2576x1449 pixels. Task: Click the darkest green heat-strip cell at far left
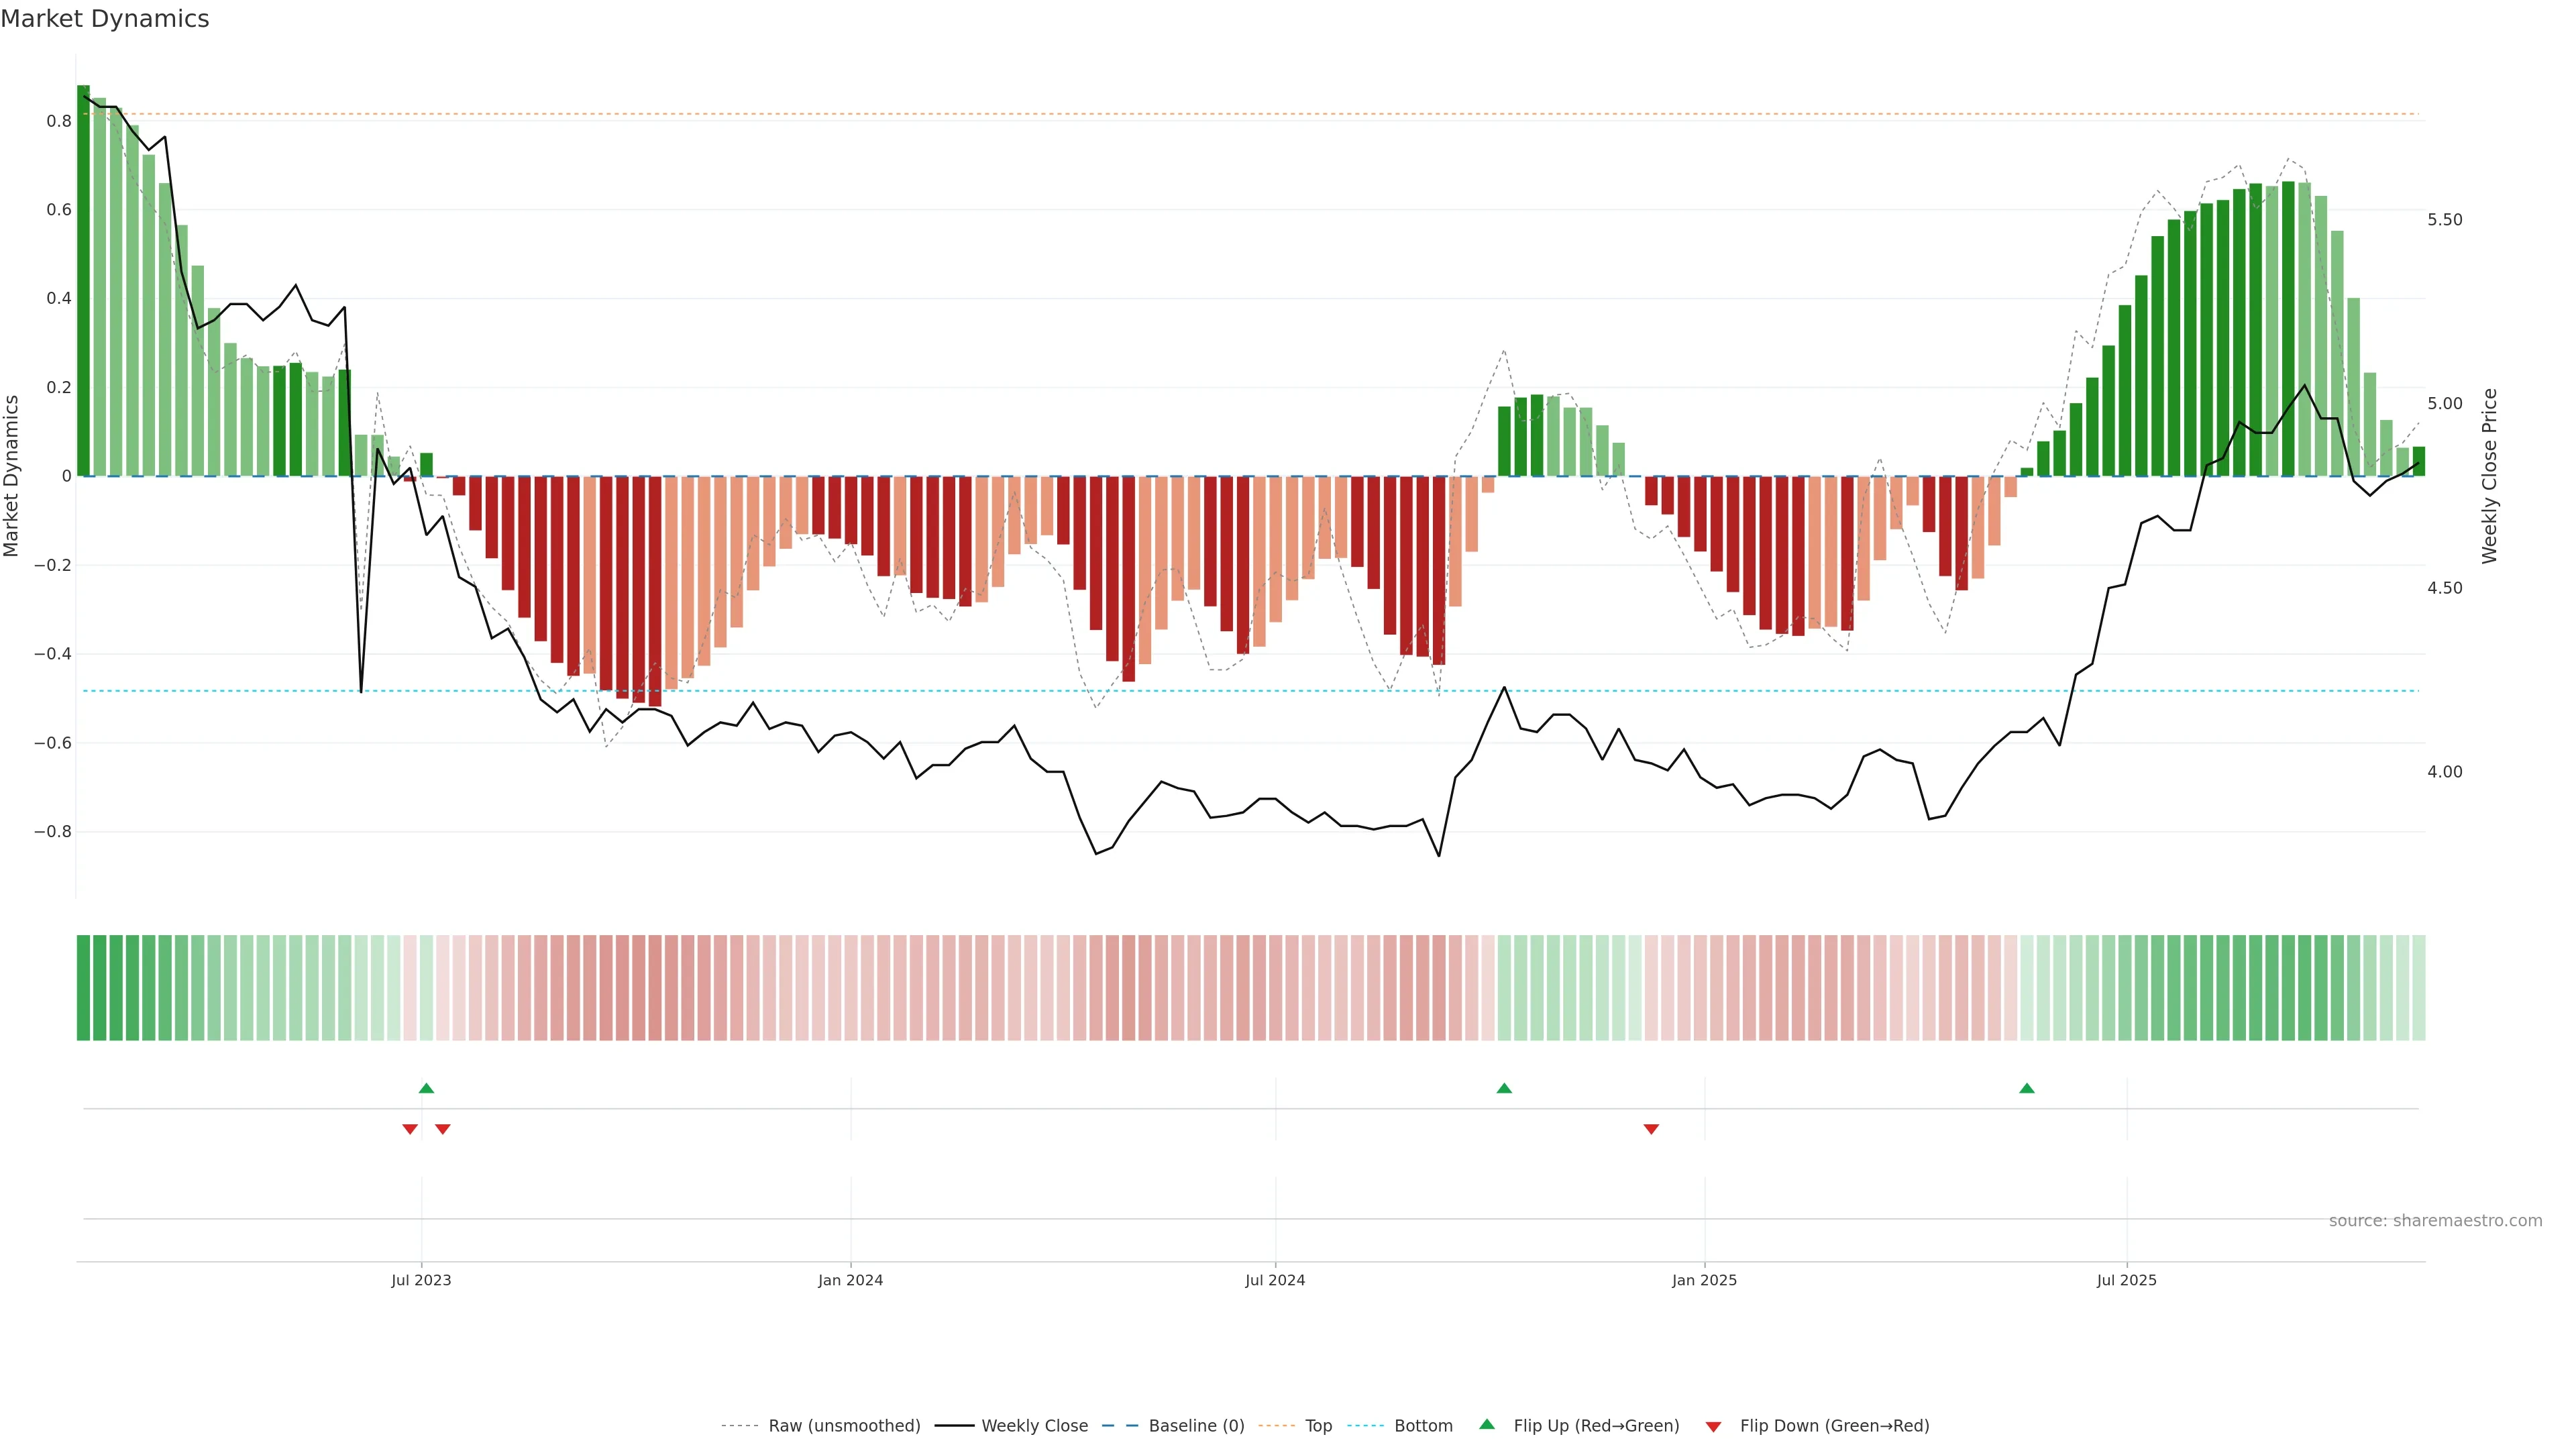(83, 988)
